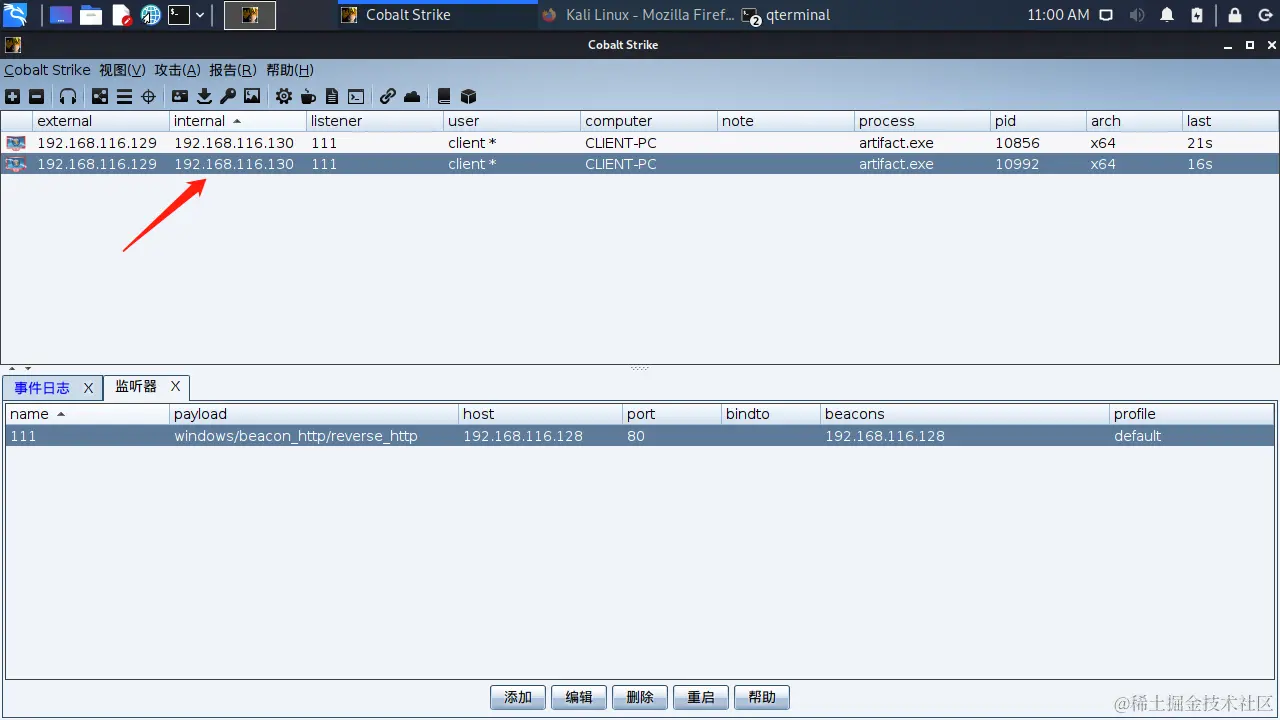Click the 11:00 AM panel clock
This screenshot has height=720, width=1280.
pyautogui.click(x=1058, y=15)
